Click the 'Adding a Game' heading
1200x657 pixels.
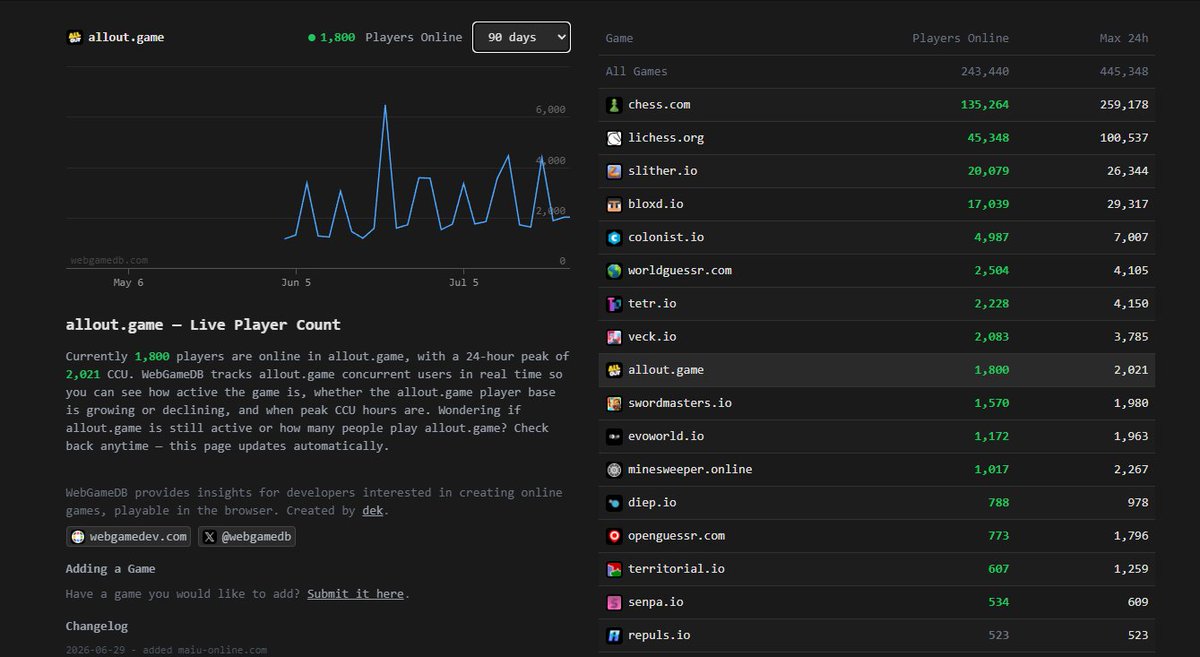pyautogui.click(x=111, y=569)
